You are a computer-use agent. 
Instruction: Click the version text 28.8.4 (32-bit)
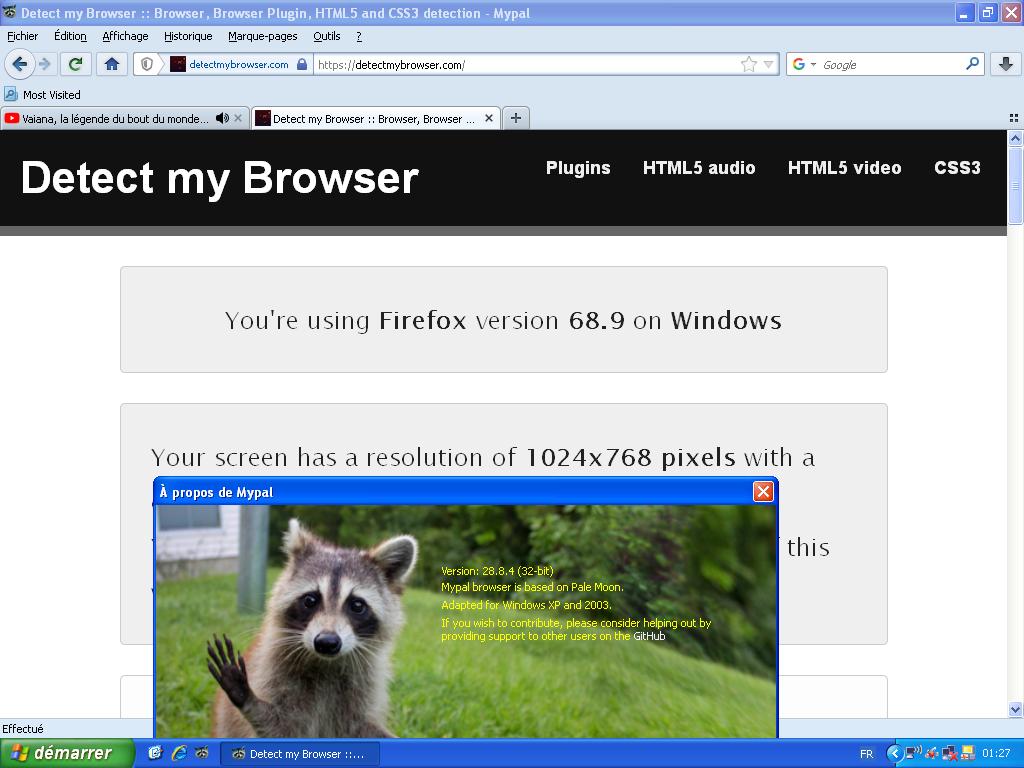[x=497, y=571]
